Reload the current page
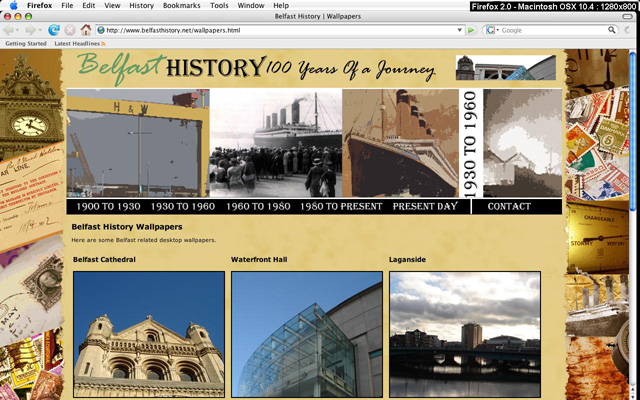 [53, 30]
